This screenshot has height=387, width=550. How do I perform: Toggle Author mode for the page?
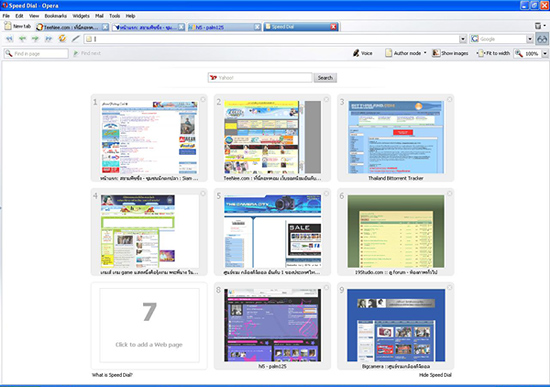(406, 53)
